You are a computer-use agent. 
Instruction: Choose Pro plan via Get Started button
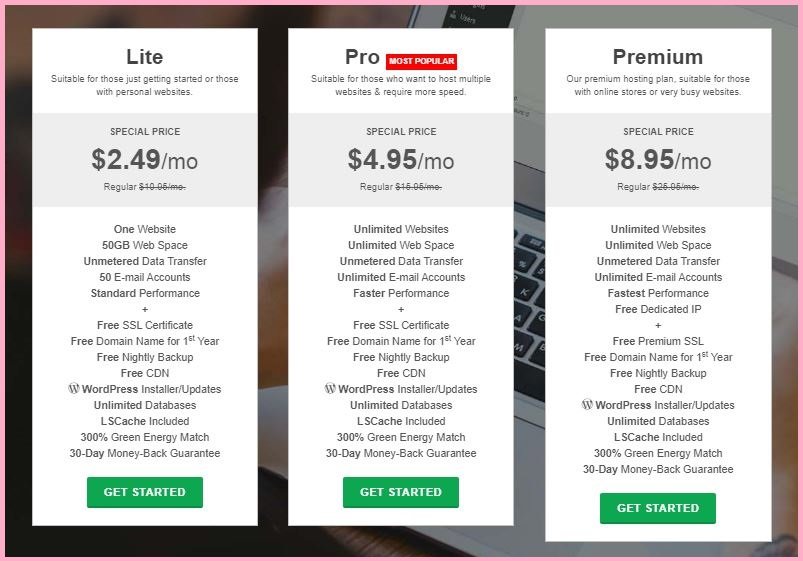(x=401, y=492)
